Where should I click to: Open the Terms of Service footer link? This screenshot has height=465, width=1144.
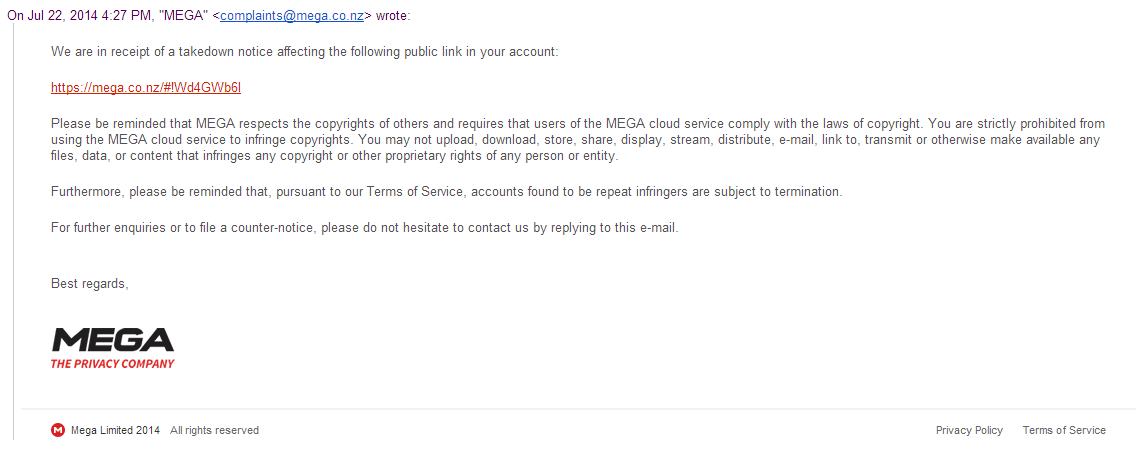pos(1064,430)
